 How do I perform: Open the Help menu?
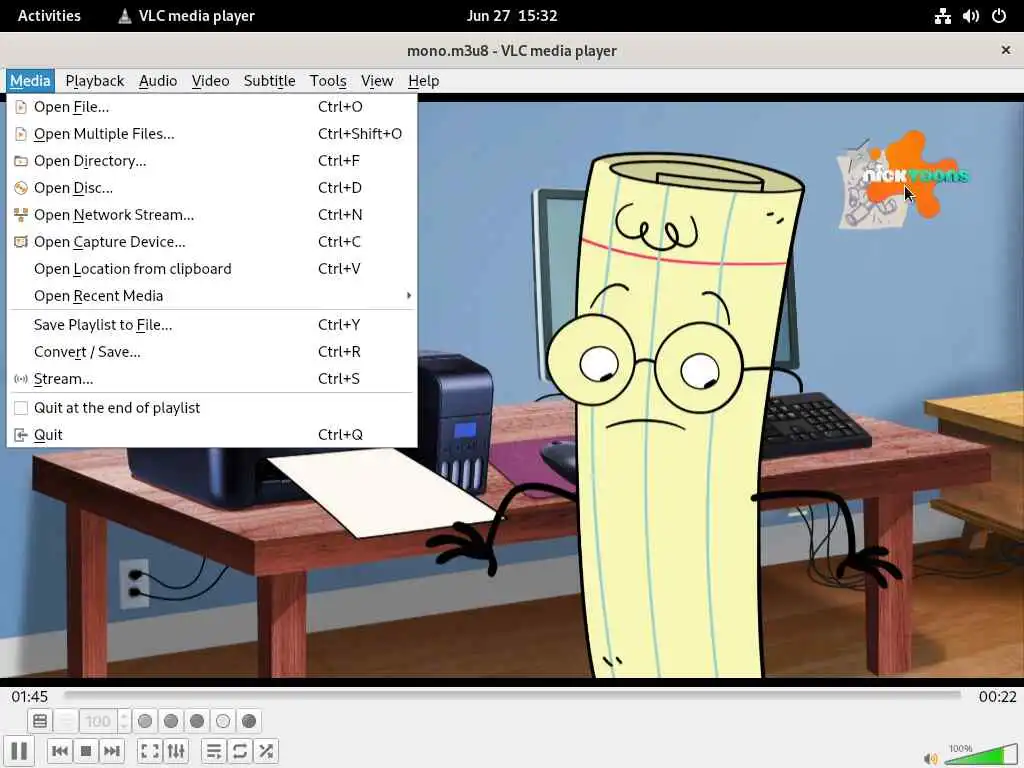423,81
